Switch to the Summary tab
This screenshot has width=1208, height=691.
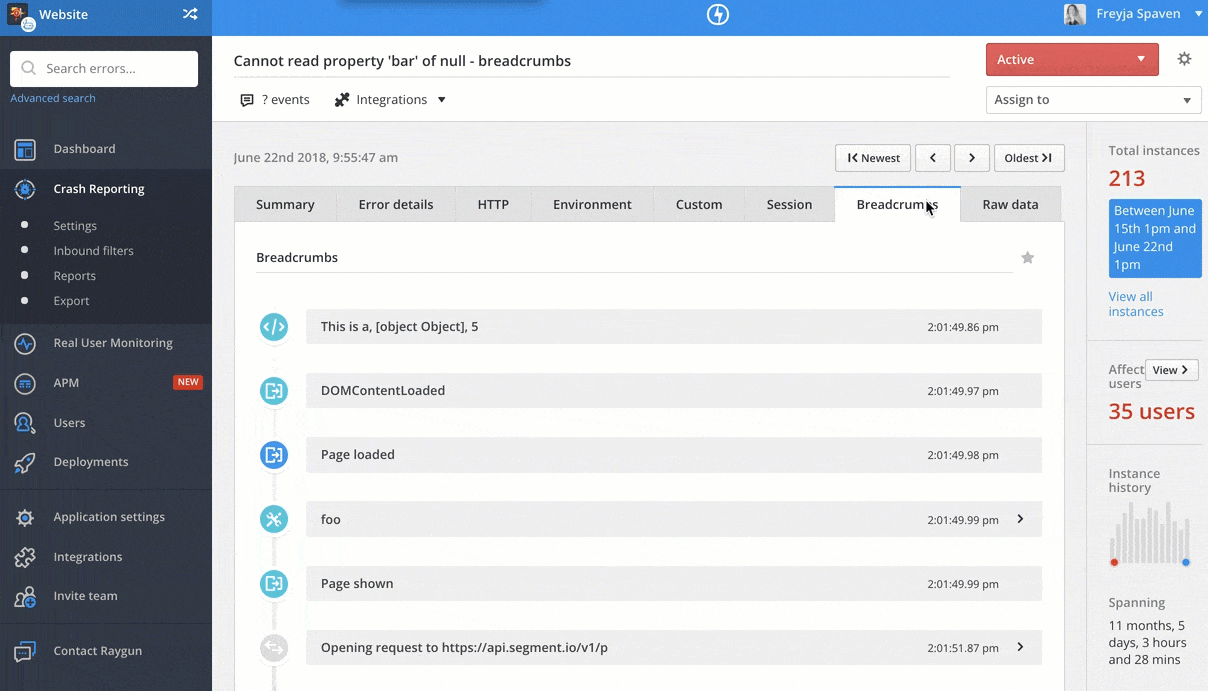[x=285, y=204]
